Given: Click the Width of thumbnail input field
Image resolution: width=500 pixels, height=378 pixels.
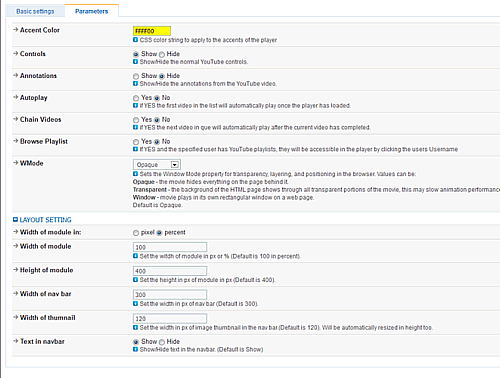Looking at the screenshot, I should [170, 318].
